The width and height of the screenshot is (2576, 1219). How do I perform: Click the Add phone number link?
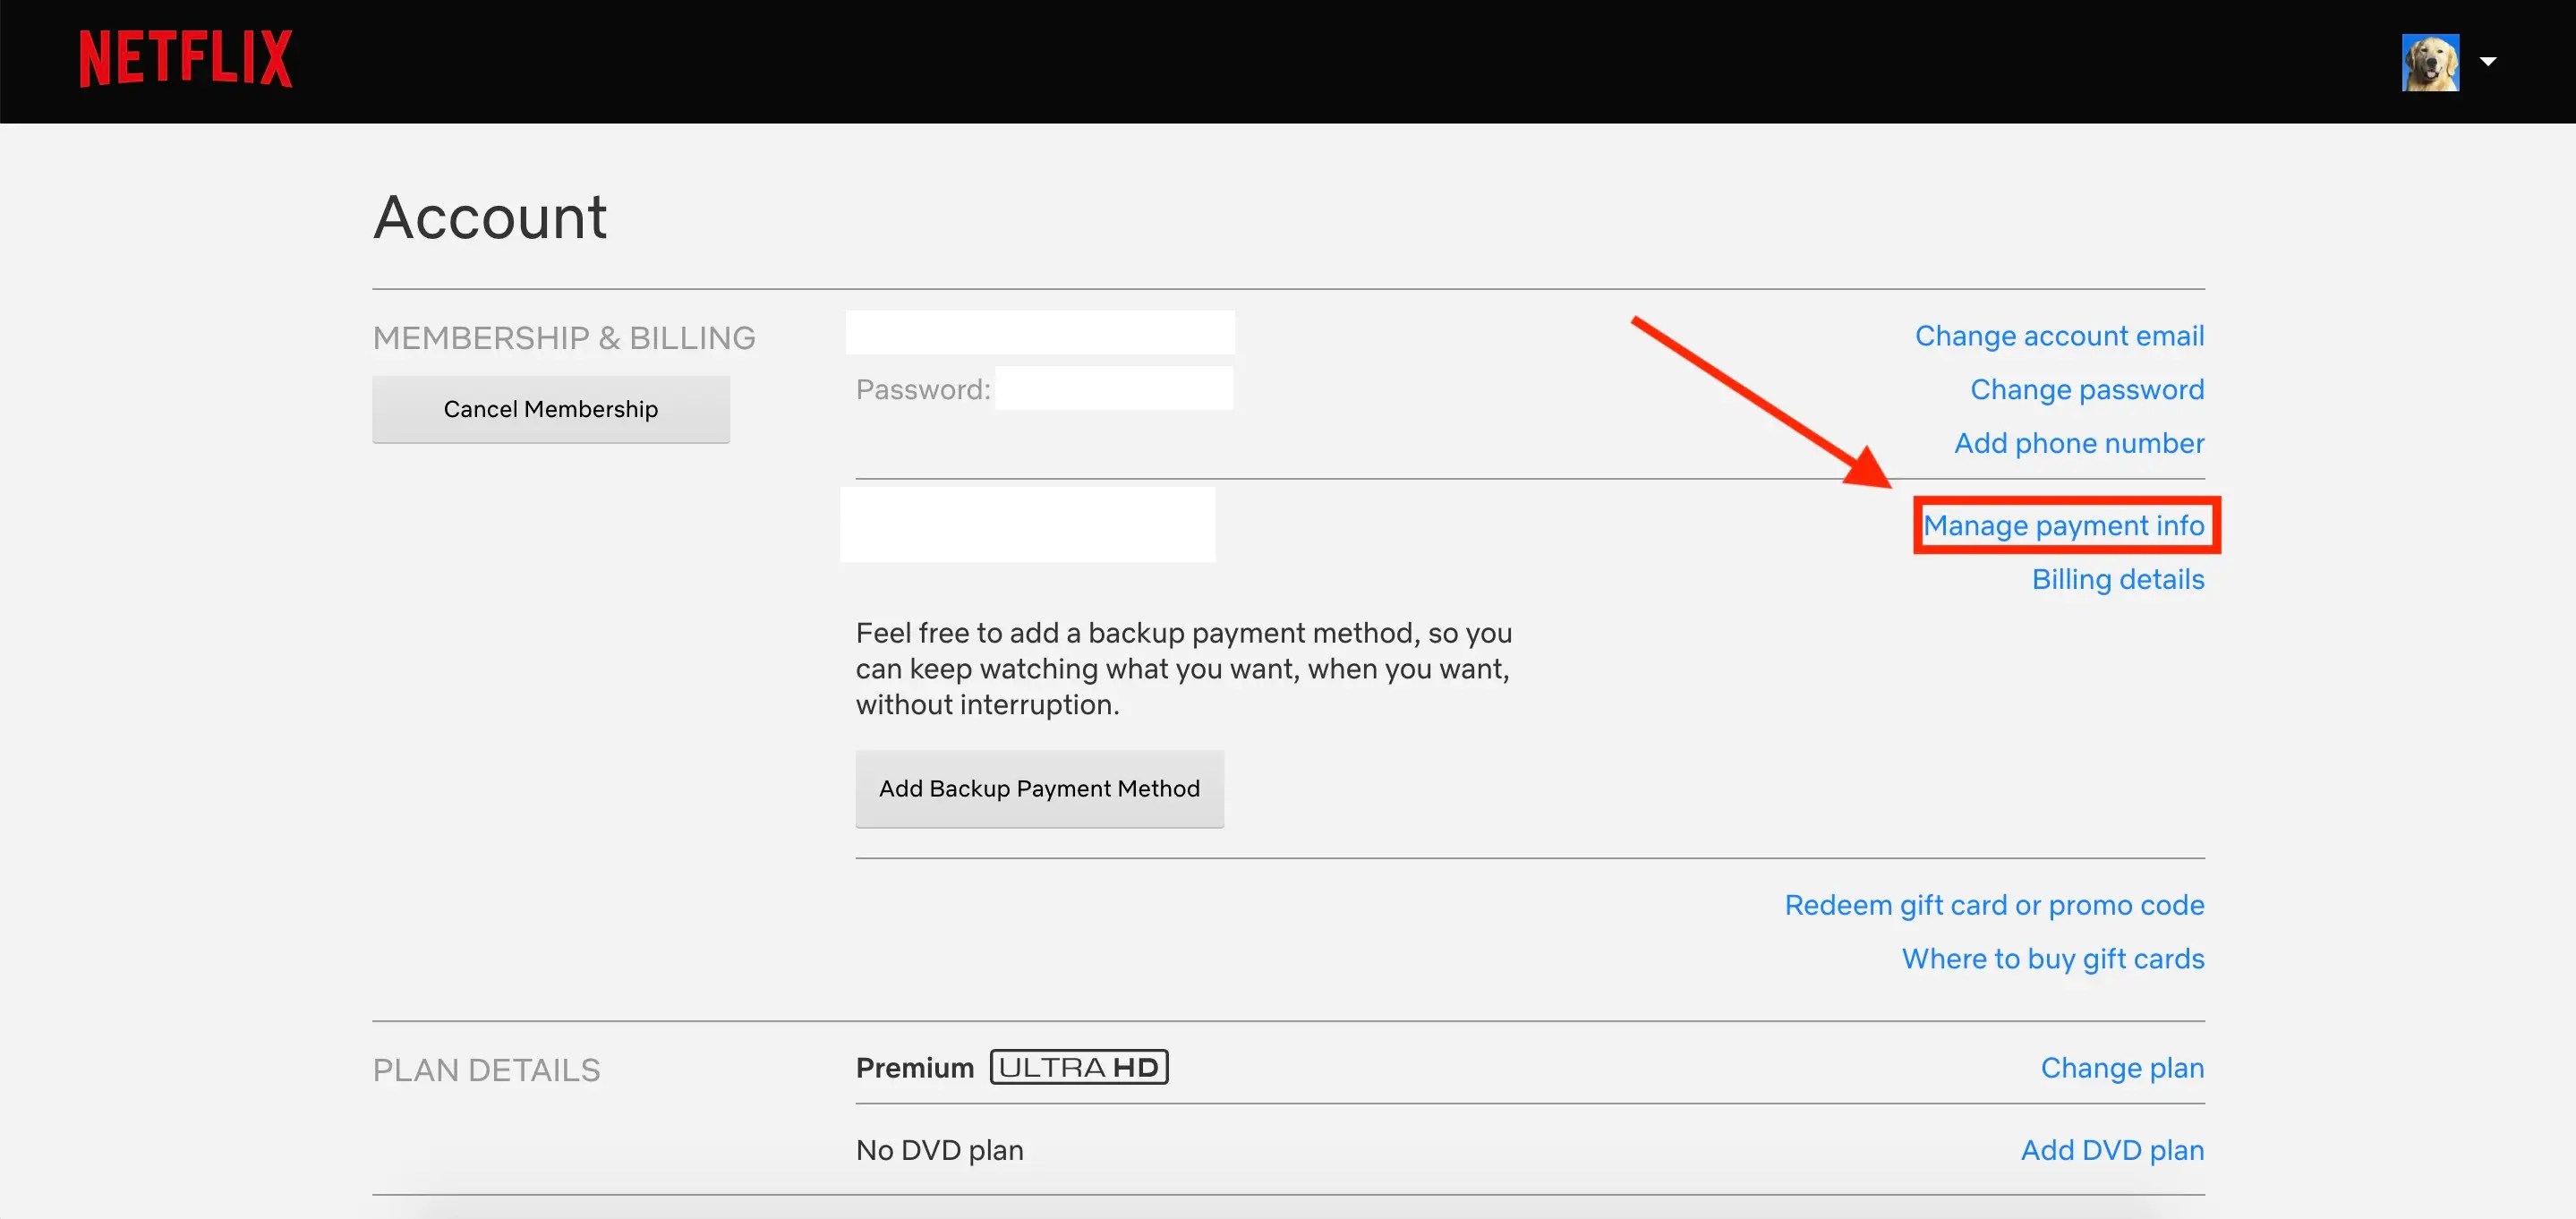[x=2078, y=443]
